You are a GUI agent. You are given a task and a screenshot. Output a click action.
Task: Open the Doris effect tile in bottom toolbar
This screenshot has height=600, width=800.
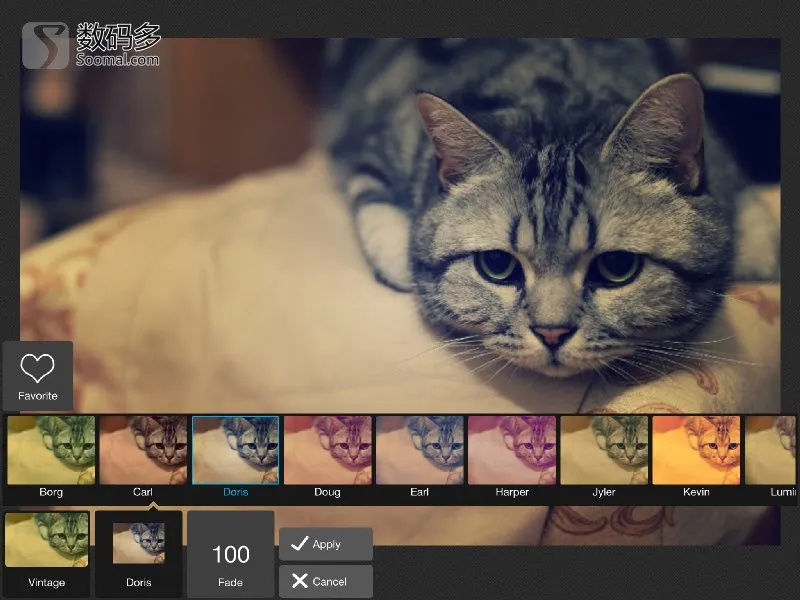[139, 553]
